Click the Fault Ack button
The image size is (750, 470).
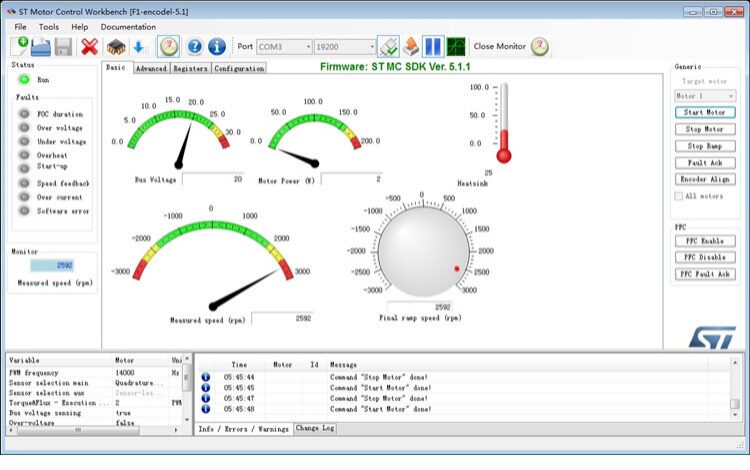(x=705, y=163)
